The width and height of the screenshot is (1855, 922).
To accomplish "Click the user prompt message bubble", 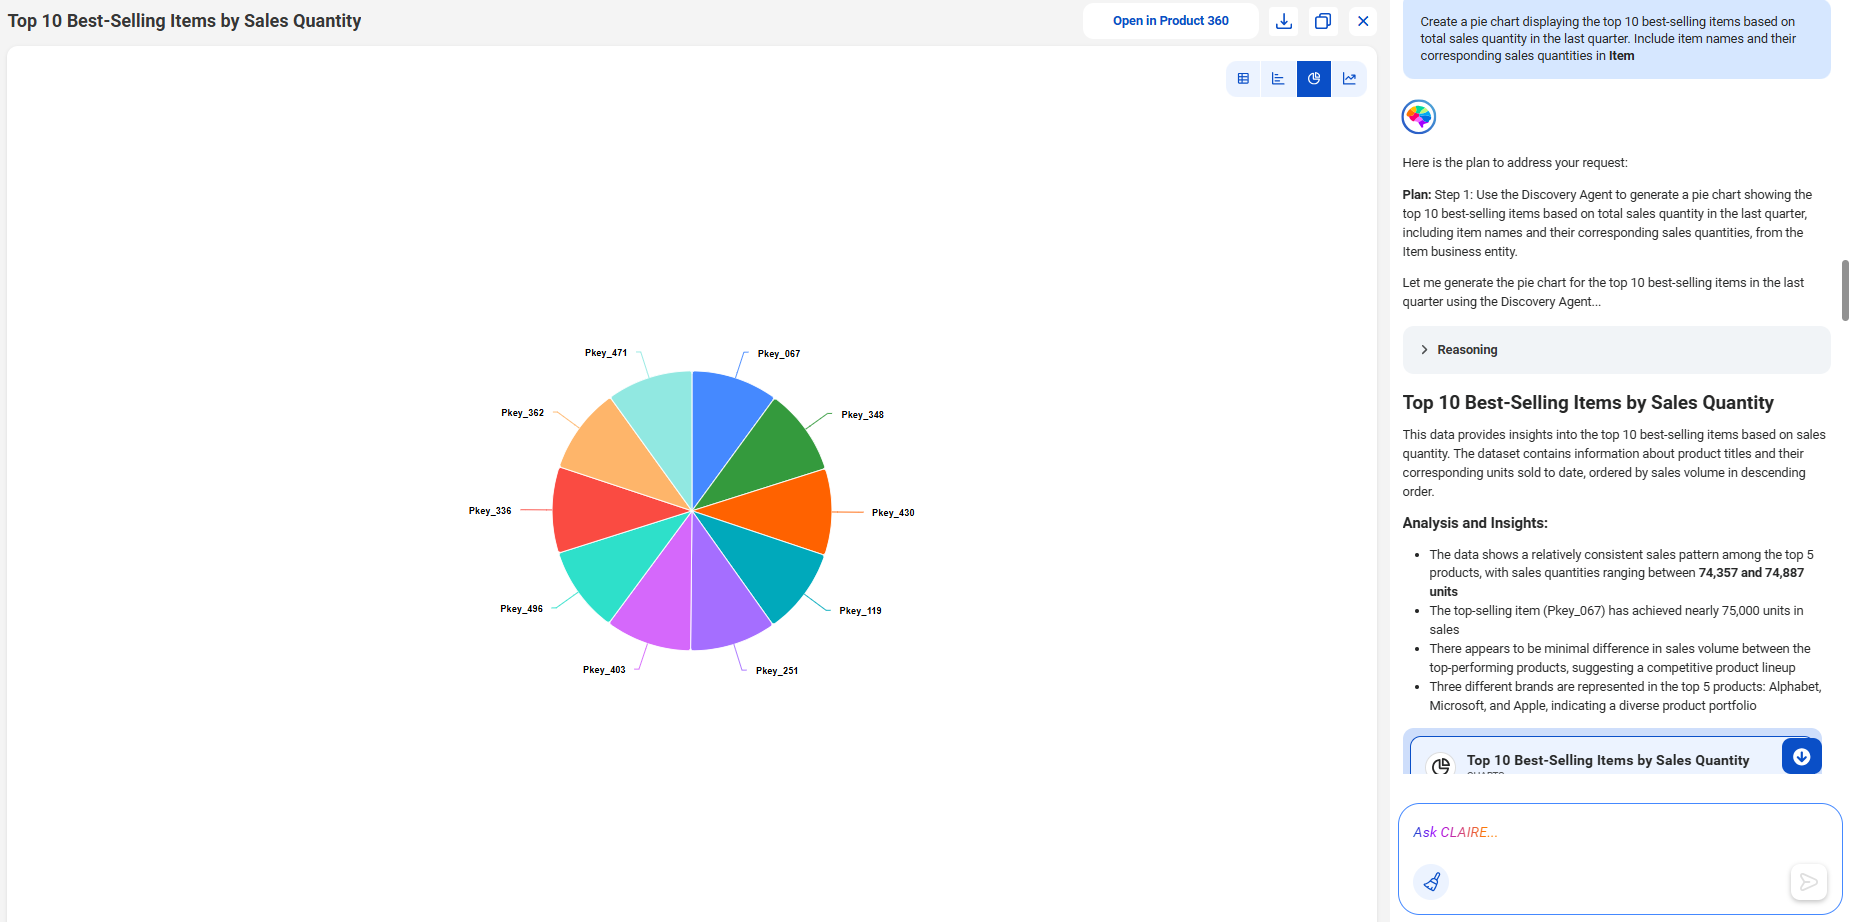I will (x=1616, y=39).
